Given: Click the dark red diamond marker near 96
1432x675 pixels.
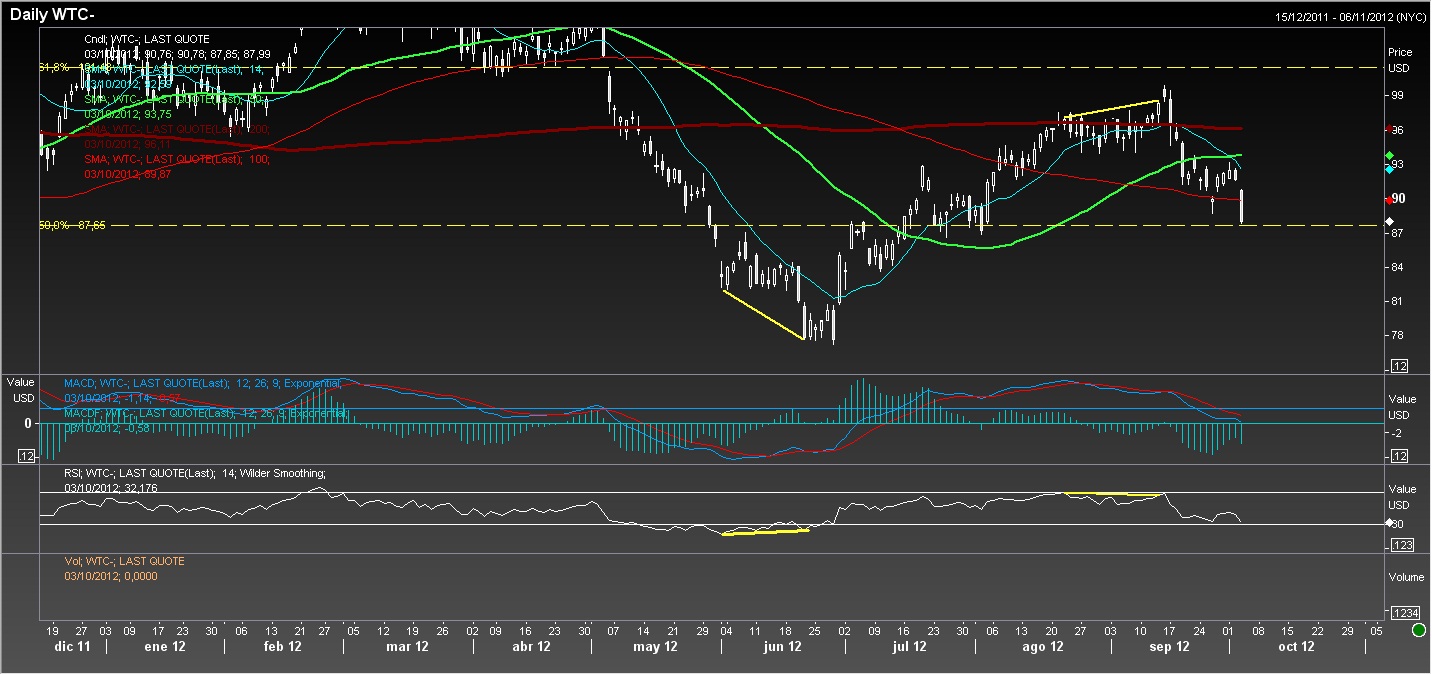Looking at the screenshot, I should pyautogui.click(x=1389, y=129).
